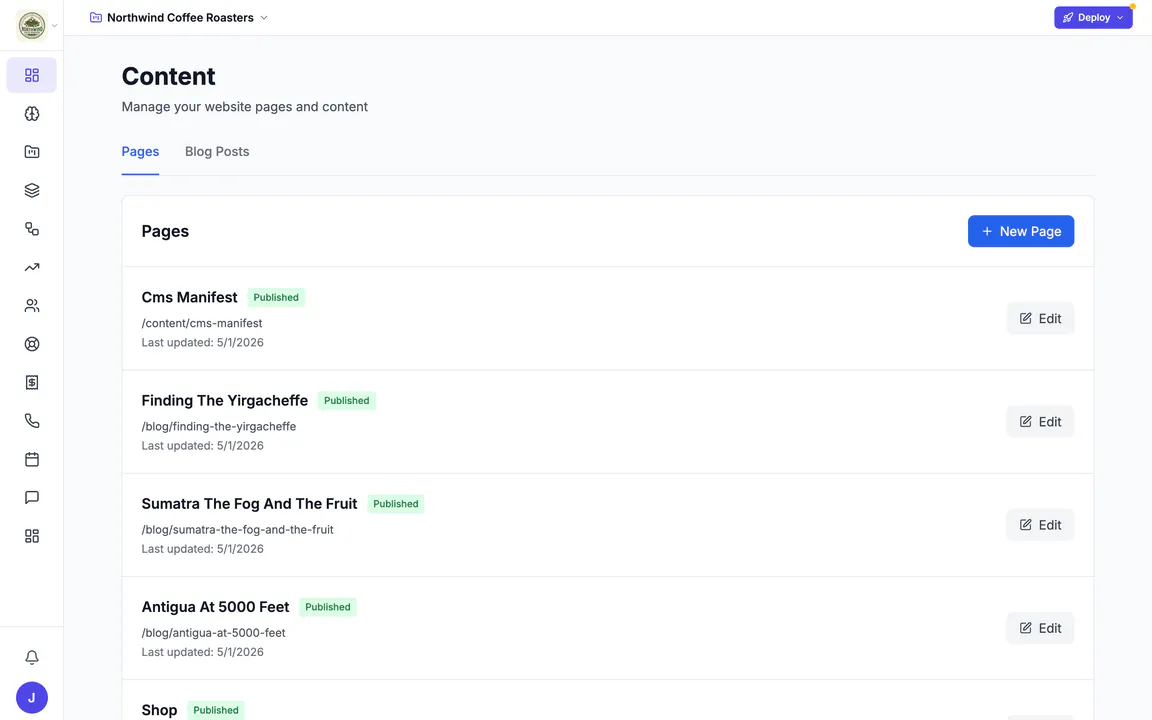
Task: Open the calendar icon in sidebar
Action: coord(32,459)
